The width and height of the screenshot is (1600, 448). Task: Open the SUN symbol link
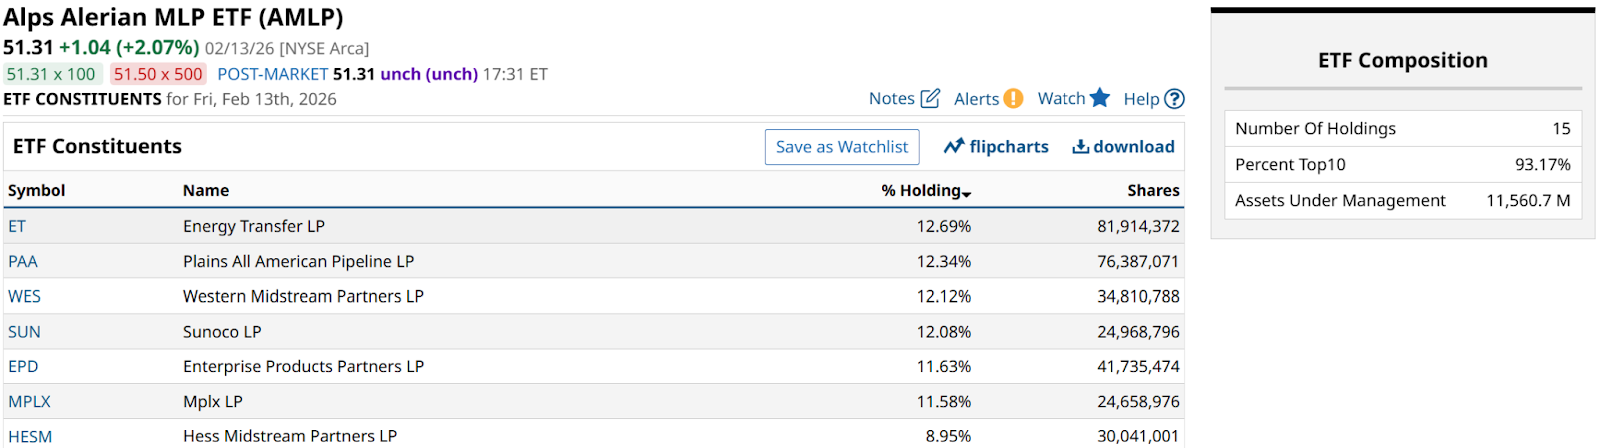pos(25,331)
